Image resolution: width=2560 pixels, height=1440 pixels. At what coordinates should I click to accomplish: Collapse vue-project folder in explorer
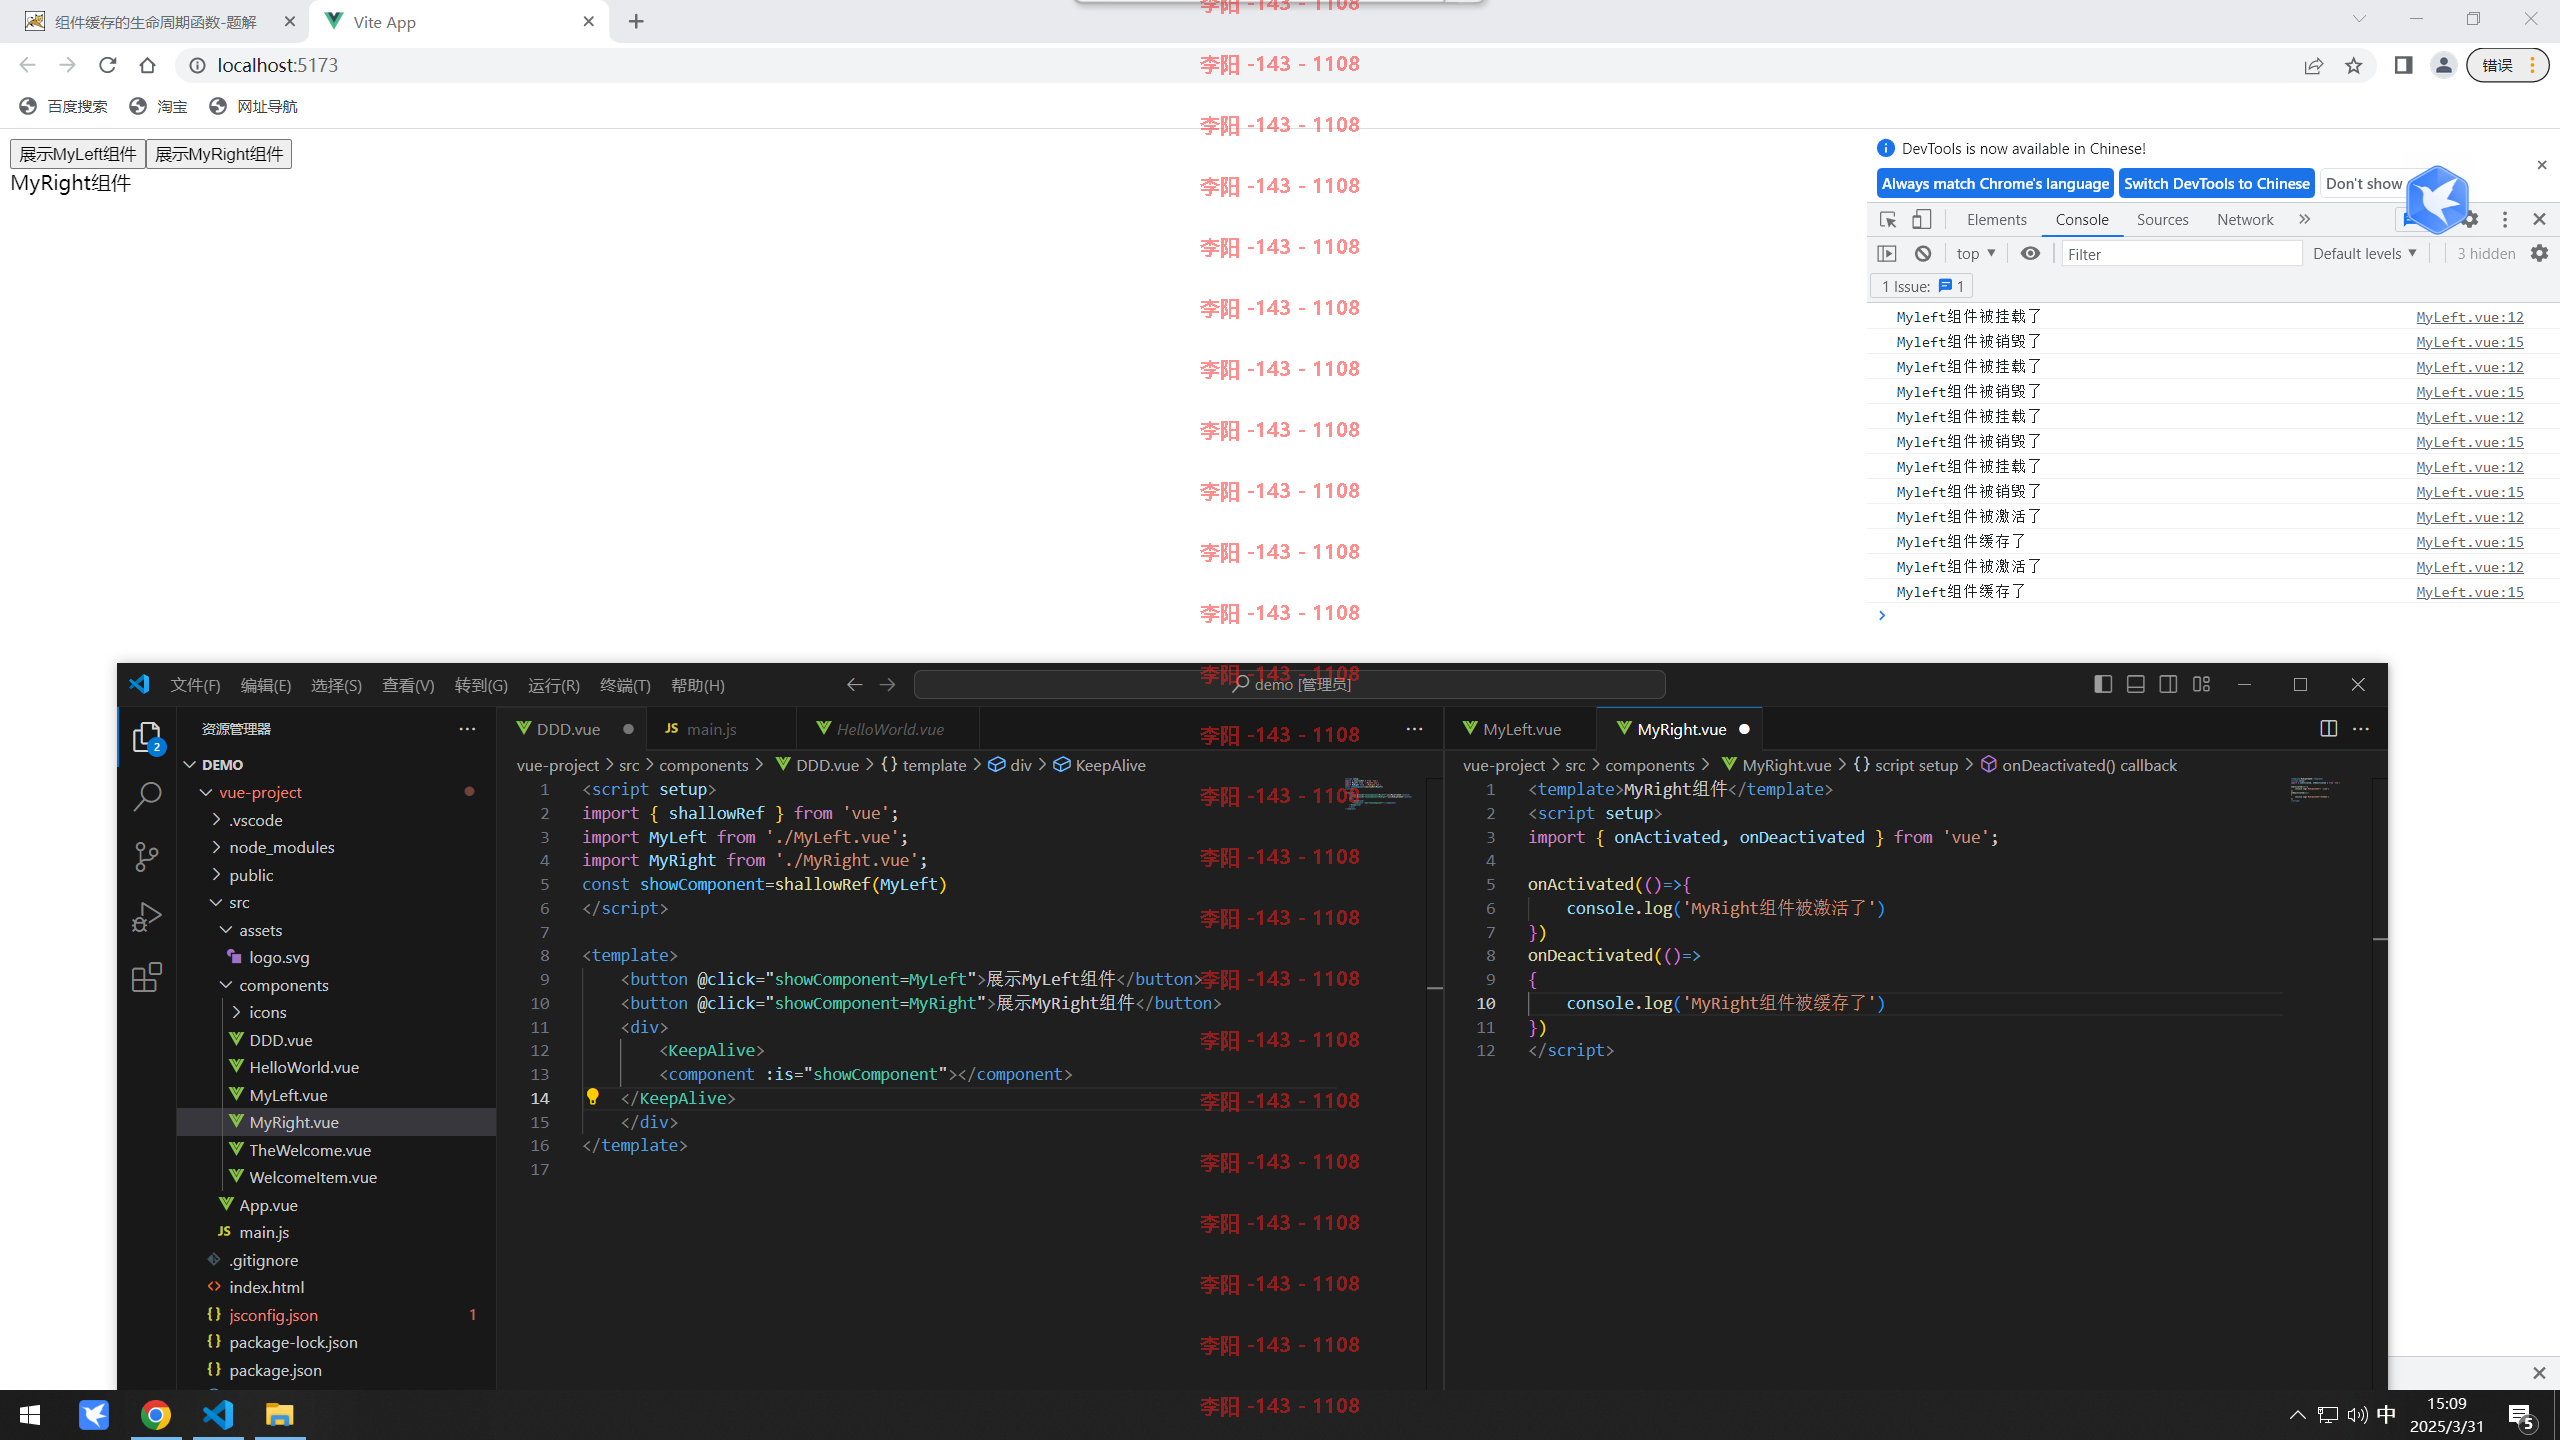(x=206, y=792)
